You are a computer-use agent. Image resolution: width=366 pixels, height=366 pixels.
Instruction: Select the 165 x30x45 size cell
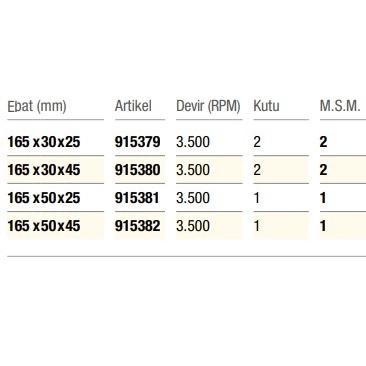44,170
